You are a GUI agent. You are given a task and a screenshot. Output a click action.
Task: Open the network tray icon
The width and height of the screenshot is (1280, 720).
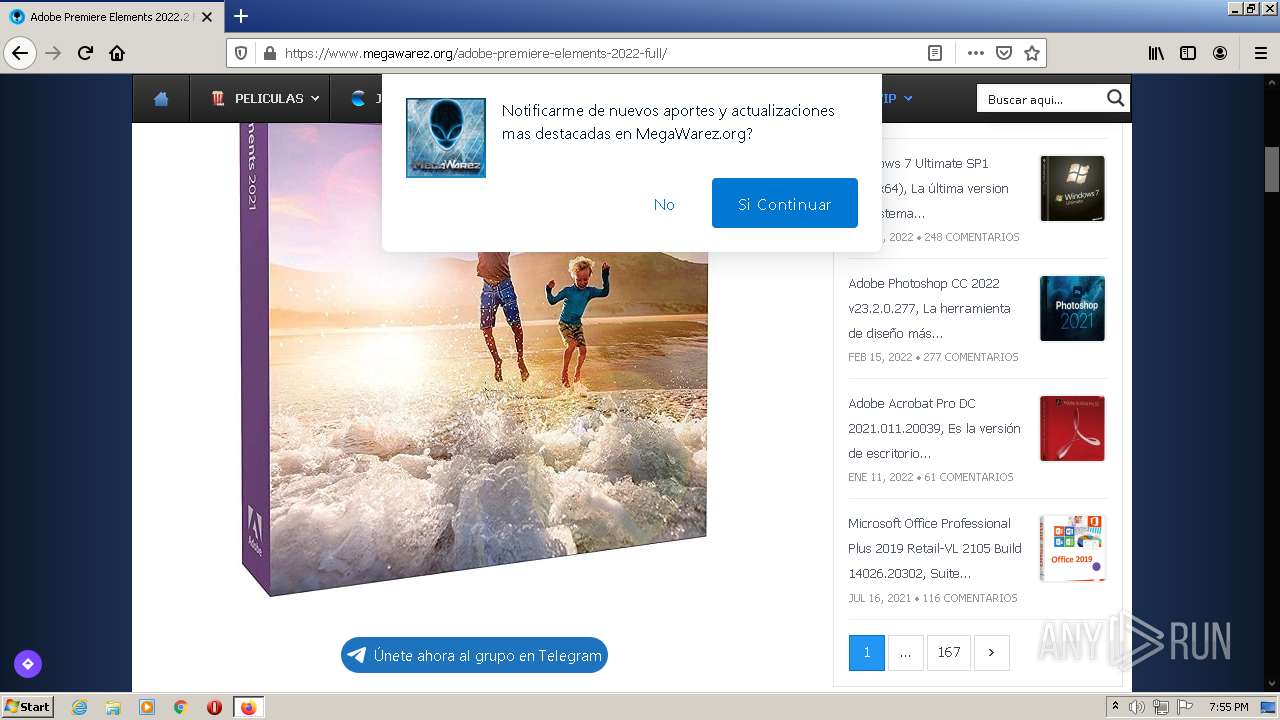(1161, 707)
